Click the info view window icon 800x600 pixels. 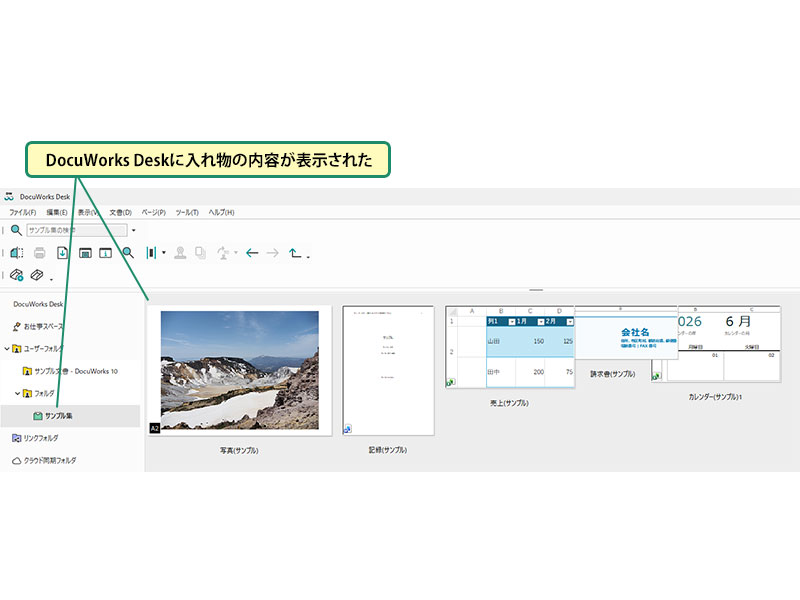coord(106,253)
